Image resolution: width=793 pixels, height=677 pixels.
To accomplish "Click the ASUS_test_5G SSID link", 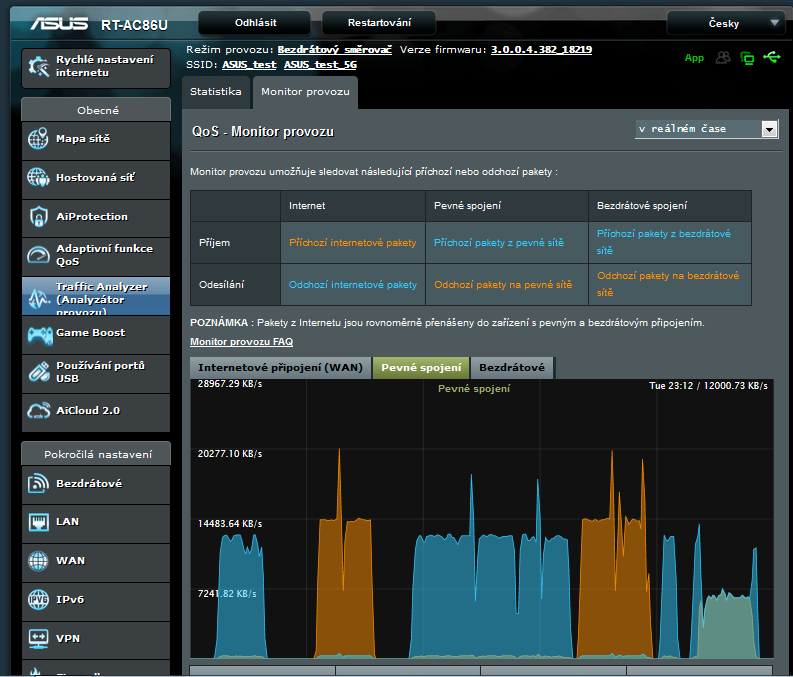I will 320,64.
